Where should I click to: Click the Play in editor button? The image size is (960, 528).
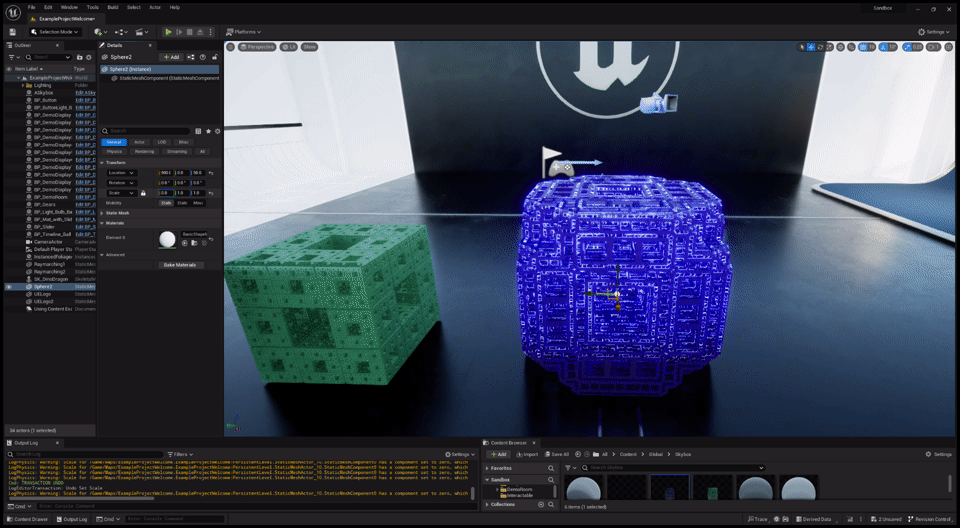point(168,32)
